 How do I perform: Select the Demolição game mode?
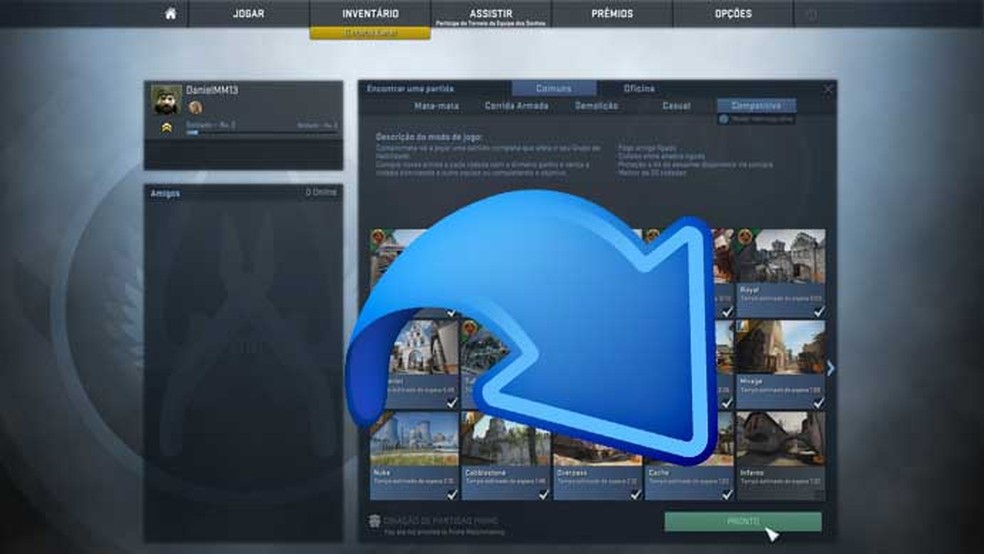click(596, 106)
